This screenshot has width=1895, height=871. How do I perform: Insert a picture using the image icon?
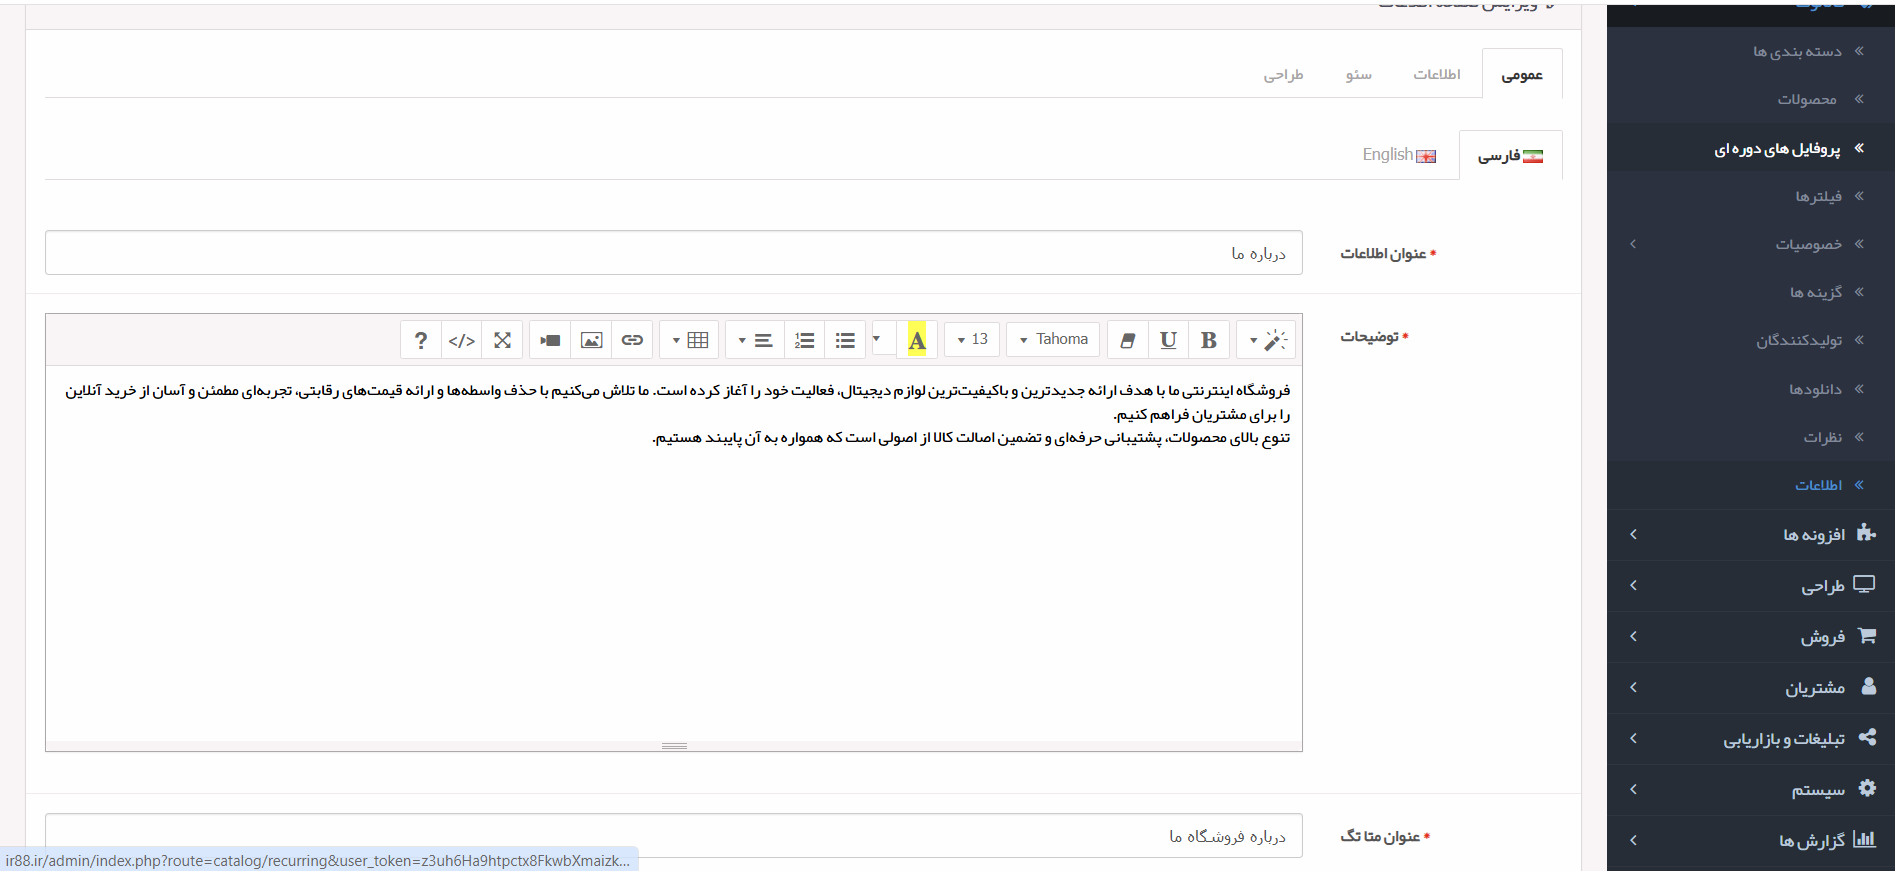591,340
